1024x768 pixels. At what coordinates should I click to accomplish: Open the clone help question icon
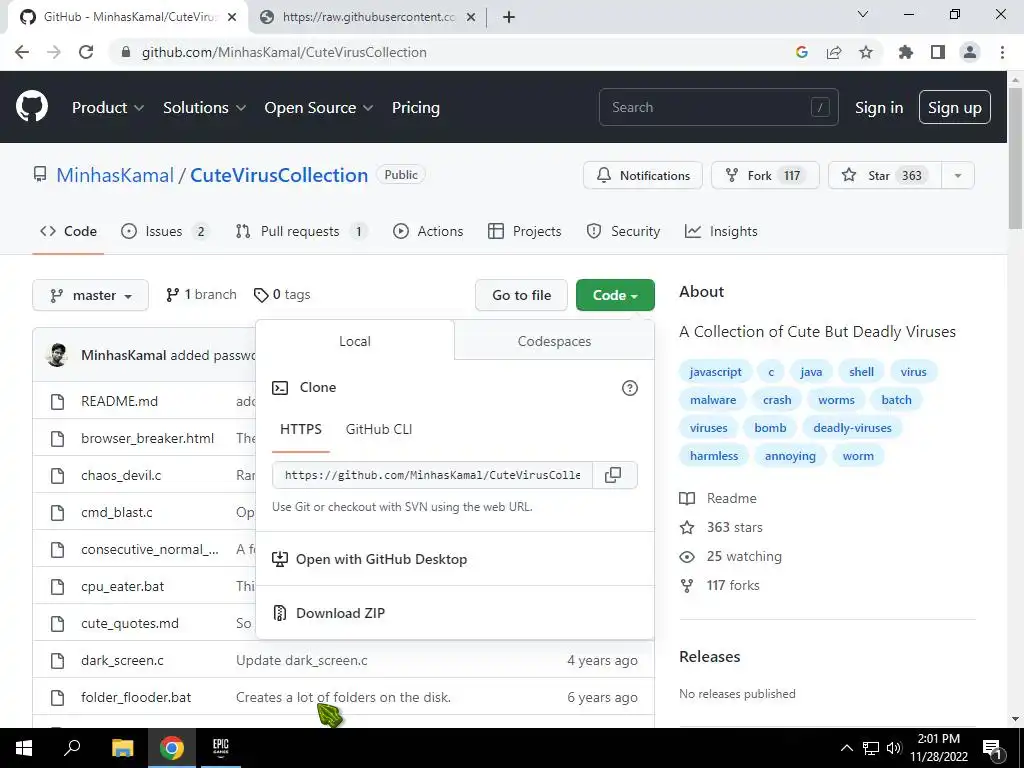[630, 388]
